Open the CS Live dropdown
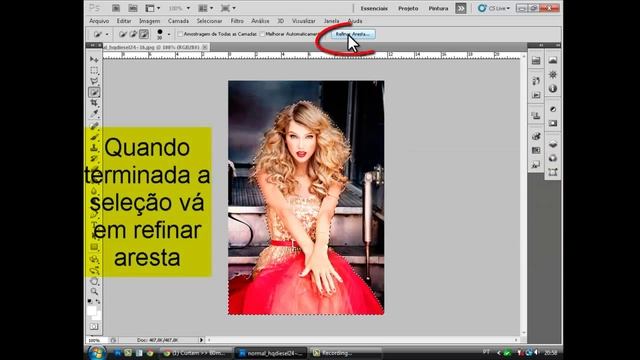This screenshot has height=360, width=640. click(494, 8)
